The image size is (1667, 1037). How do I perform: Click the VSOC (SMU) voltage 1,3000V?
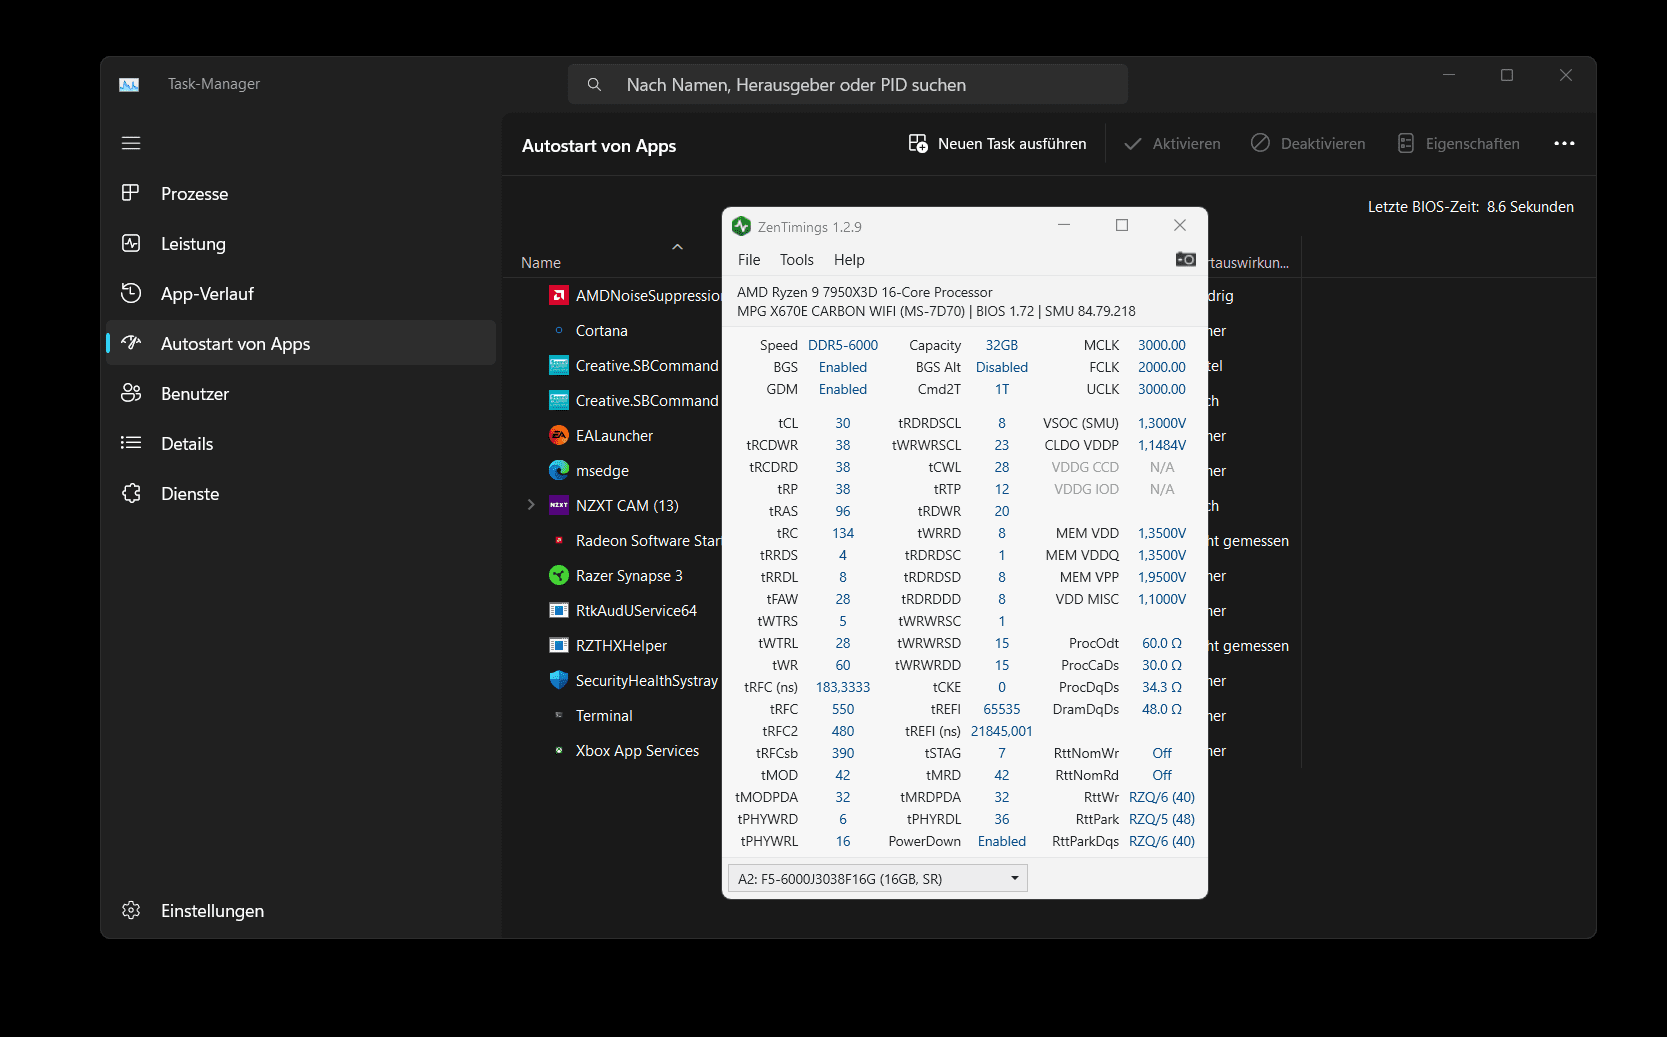pos(1161,424)
